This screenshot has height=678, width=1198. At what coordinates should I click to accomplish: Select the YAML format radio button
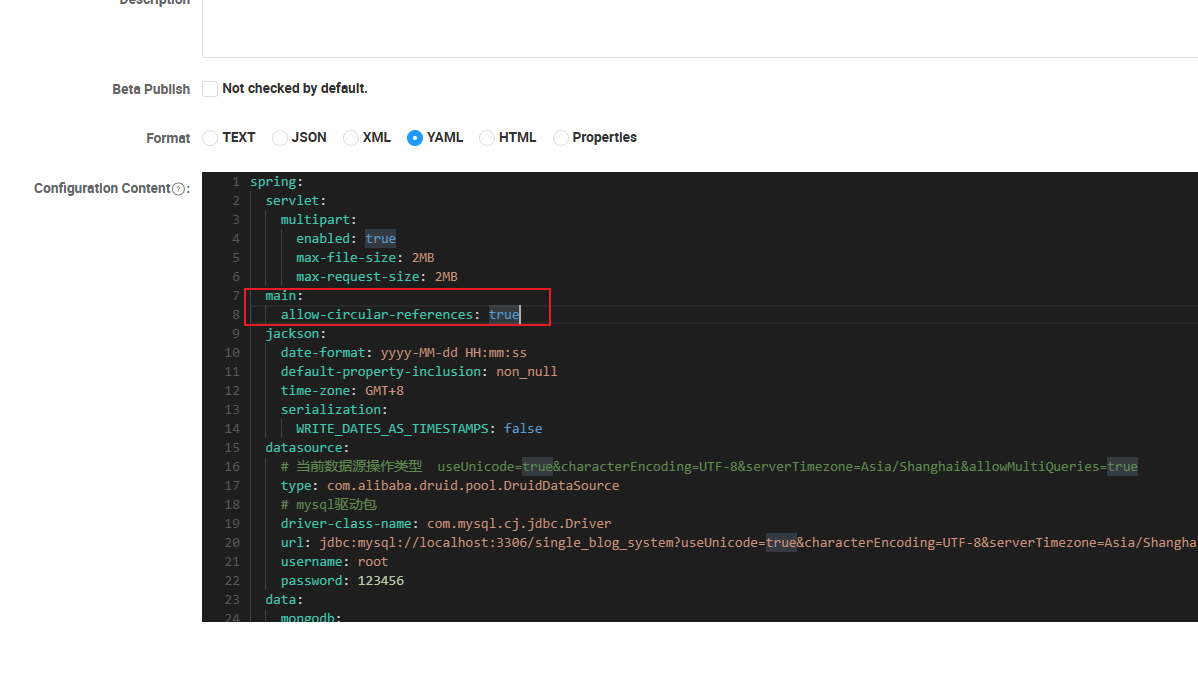415,138
